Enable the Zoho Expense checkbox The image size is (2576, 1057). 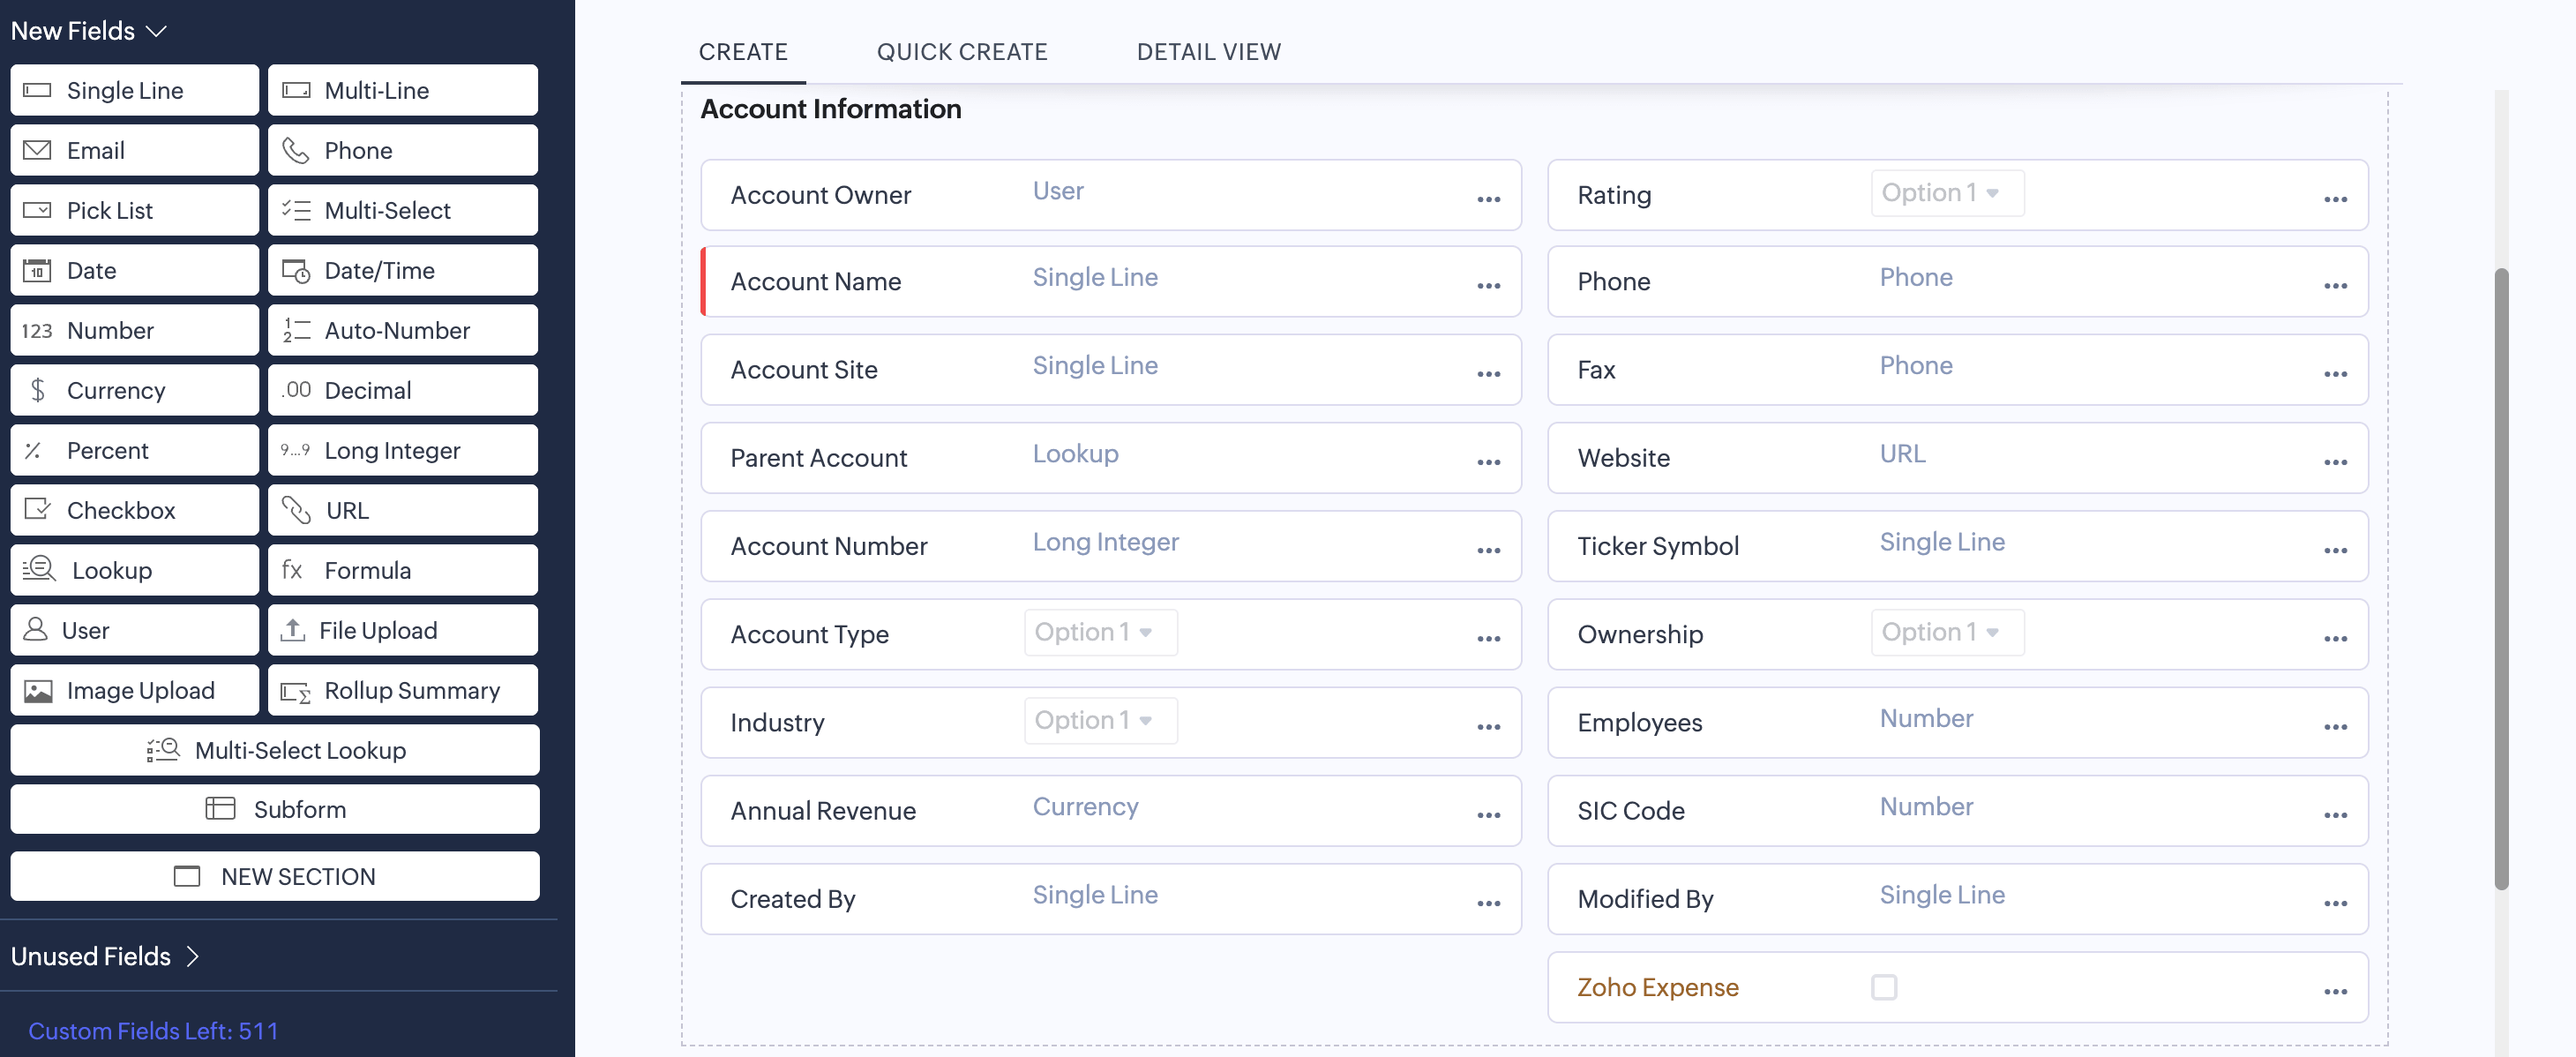[1884, 987]
